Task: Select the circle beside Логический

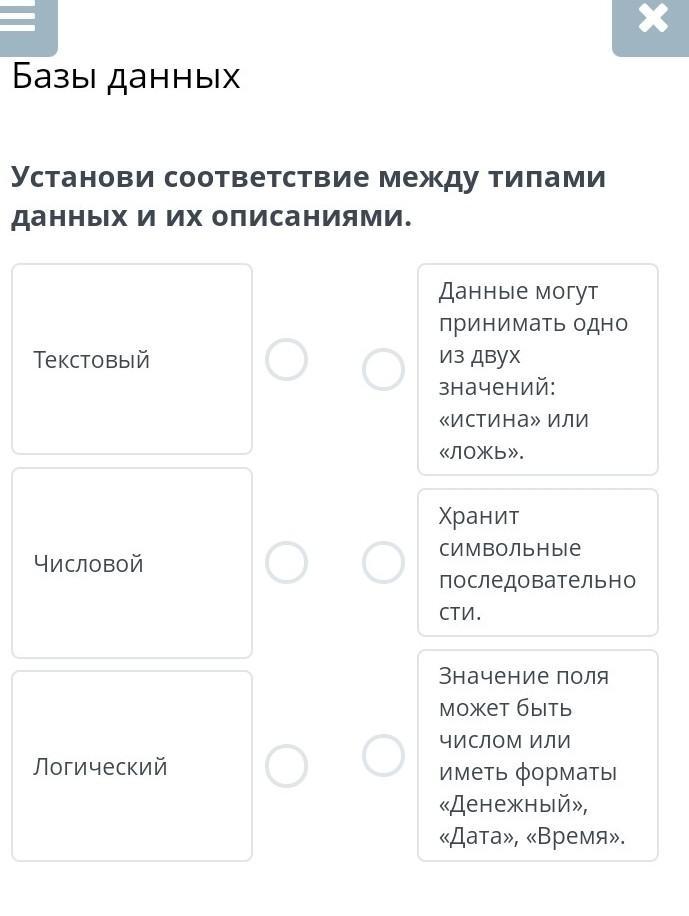Action: coord(286,766)
